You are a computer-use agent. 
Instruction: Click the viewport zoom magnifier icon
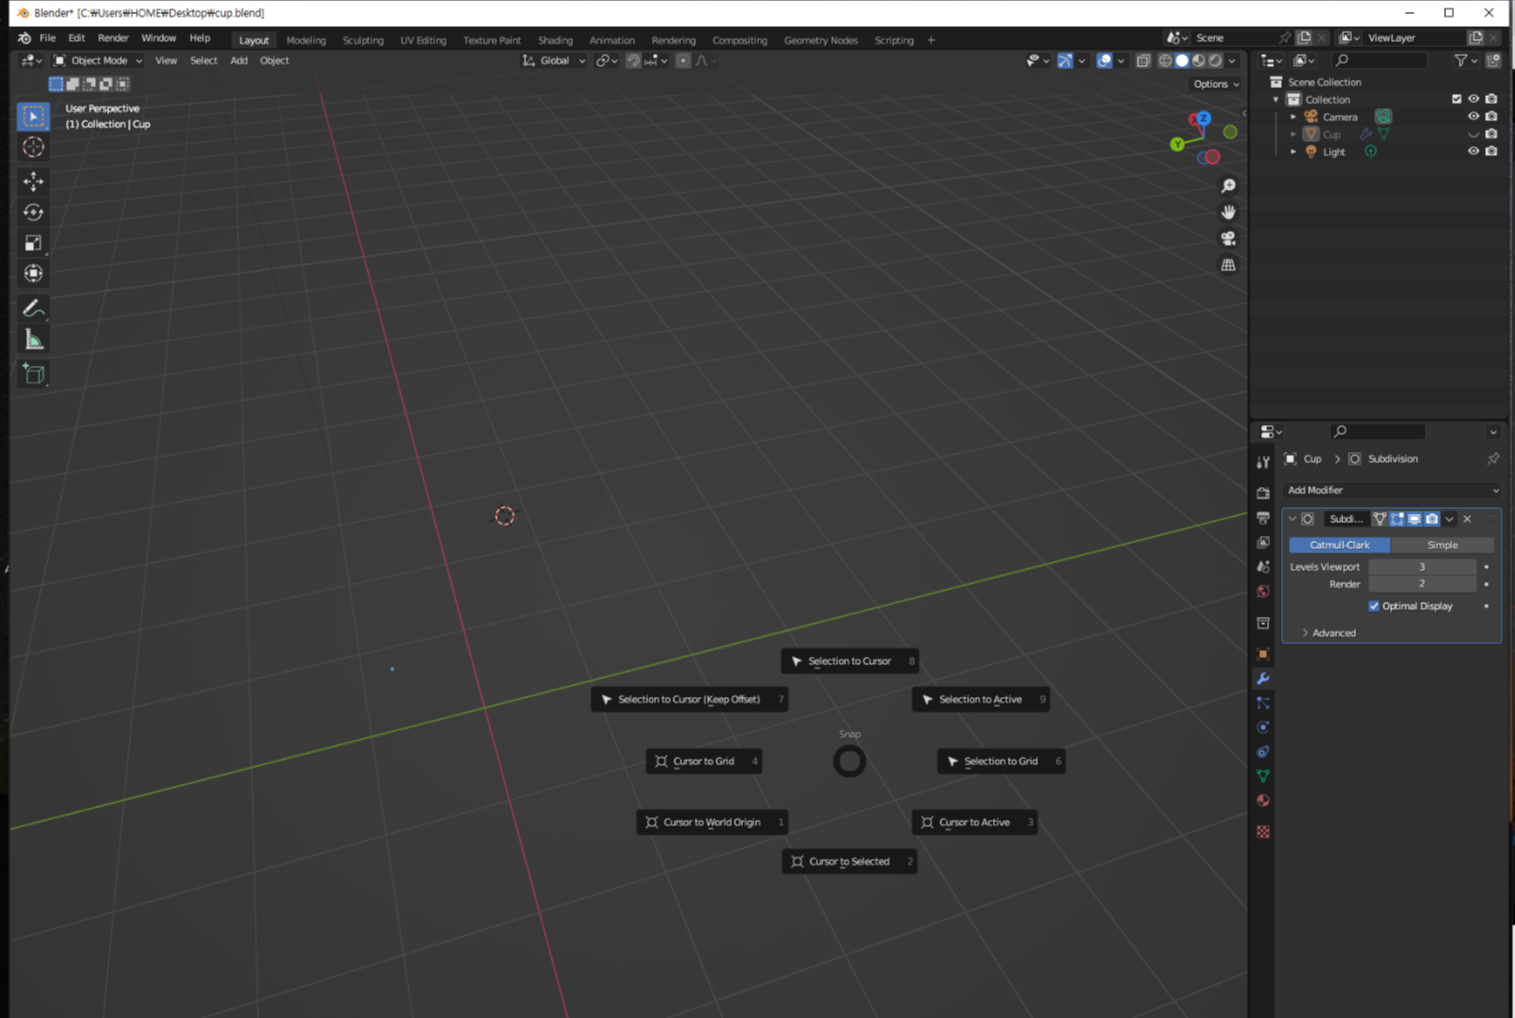pos(1228,186)
